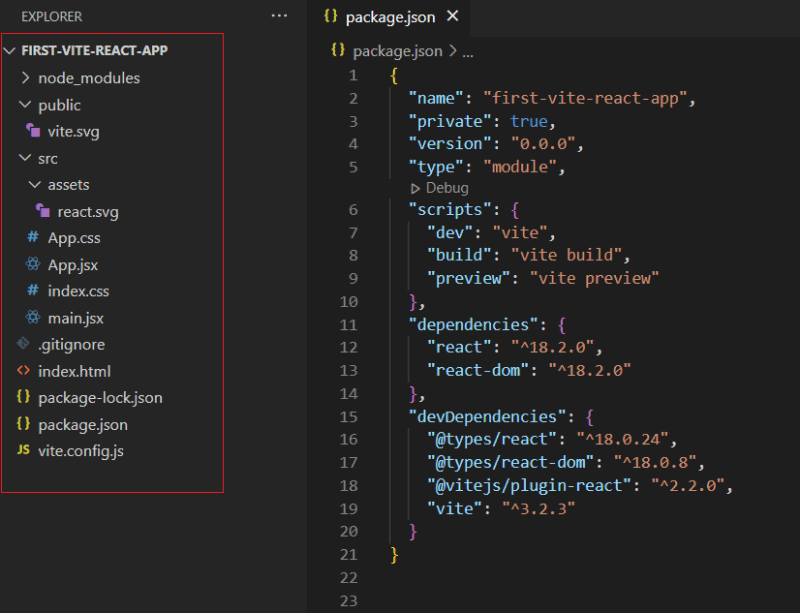The height and width of the screenshot is (613, 800).
Task: Click line number 22 in the gutter
Action: coord(349,578)
